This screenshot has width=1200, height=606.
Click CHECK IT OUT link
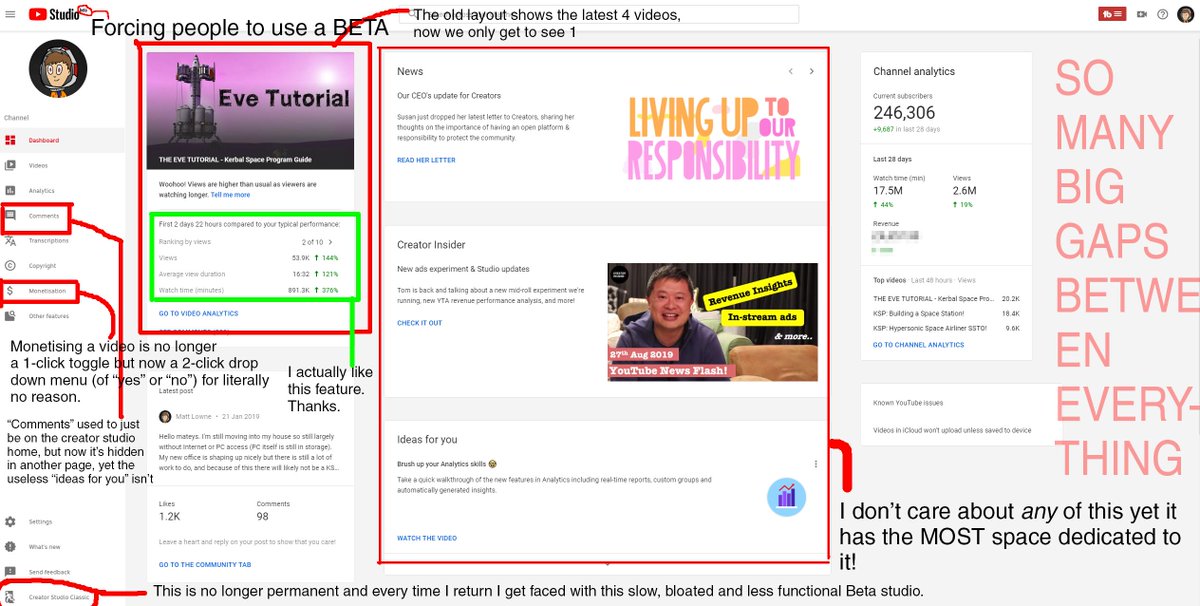[419, 323]
